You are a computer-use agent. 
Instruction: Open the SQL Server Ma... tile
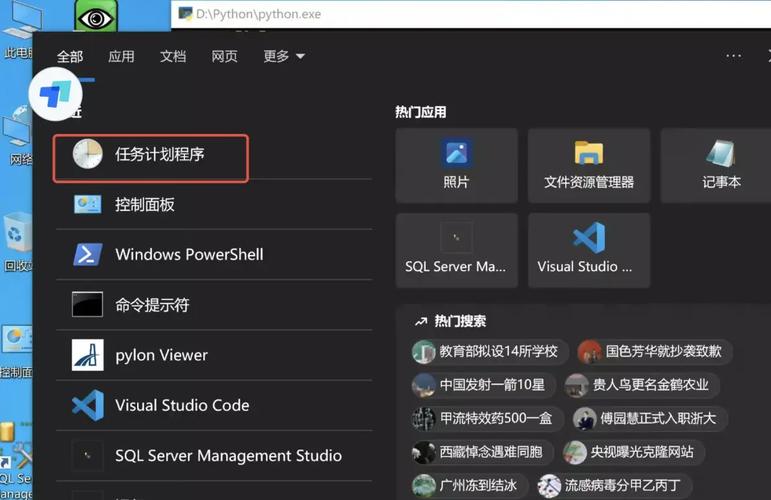pos(456,250)
